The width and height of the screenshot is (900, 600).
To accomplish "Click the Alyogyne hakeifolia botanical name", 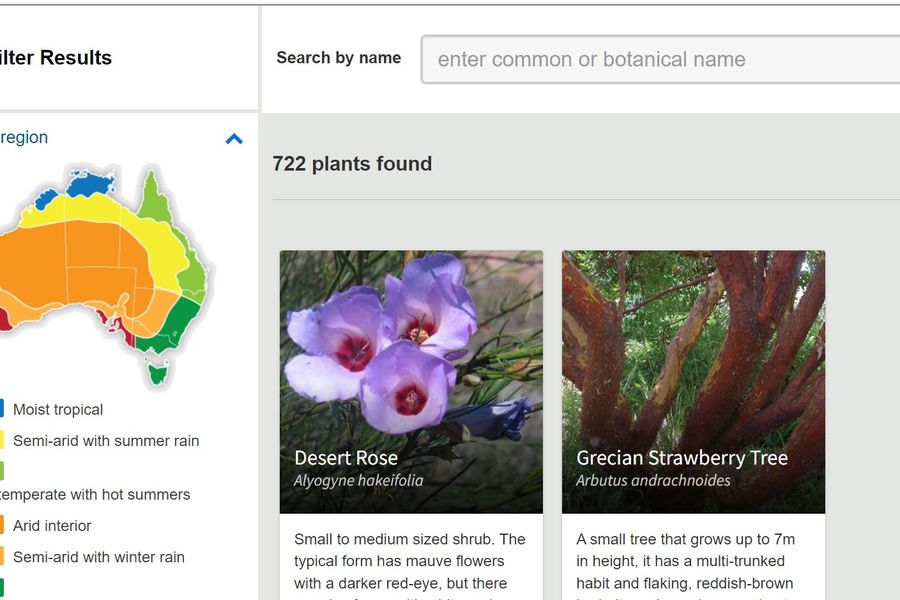I will (358, 481).
